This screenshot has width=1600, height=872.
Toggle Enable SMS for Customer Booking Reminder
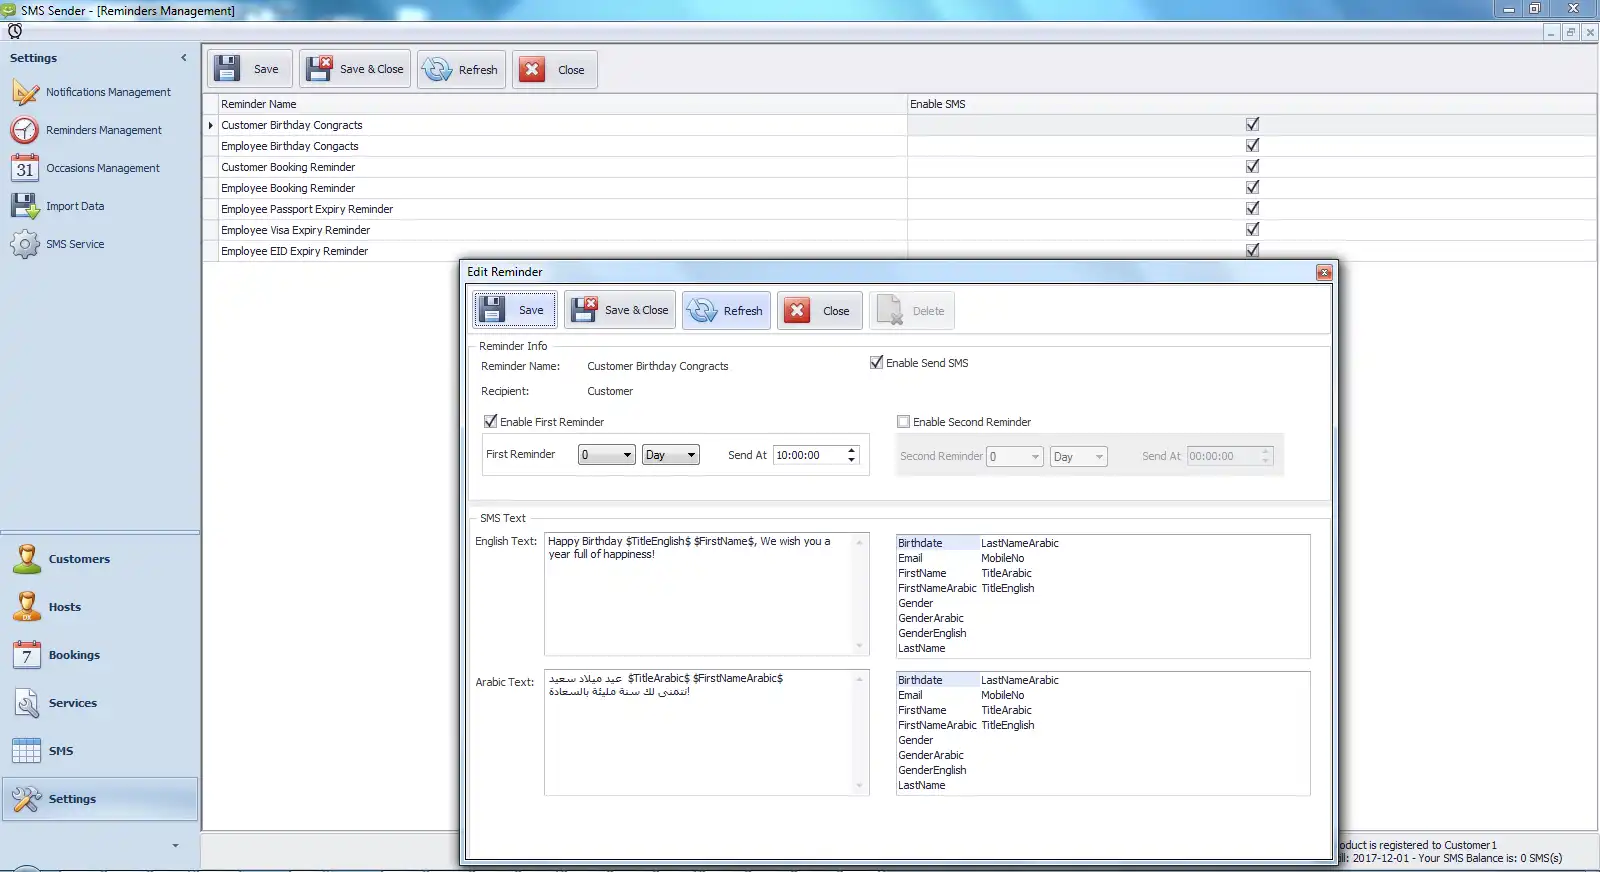click(1252, 167)
